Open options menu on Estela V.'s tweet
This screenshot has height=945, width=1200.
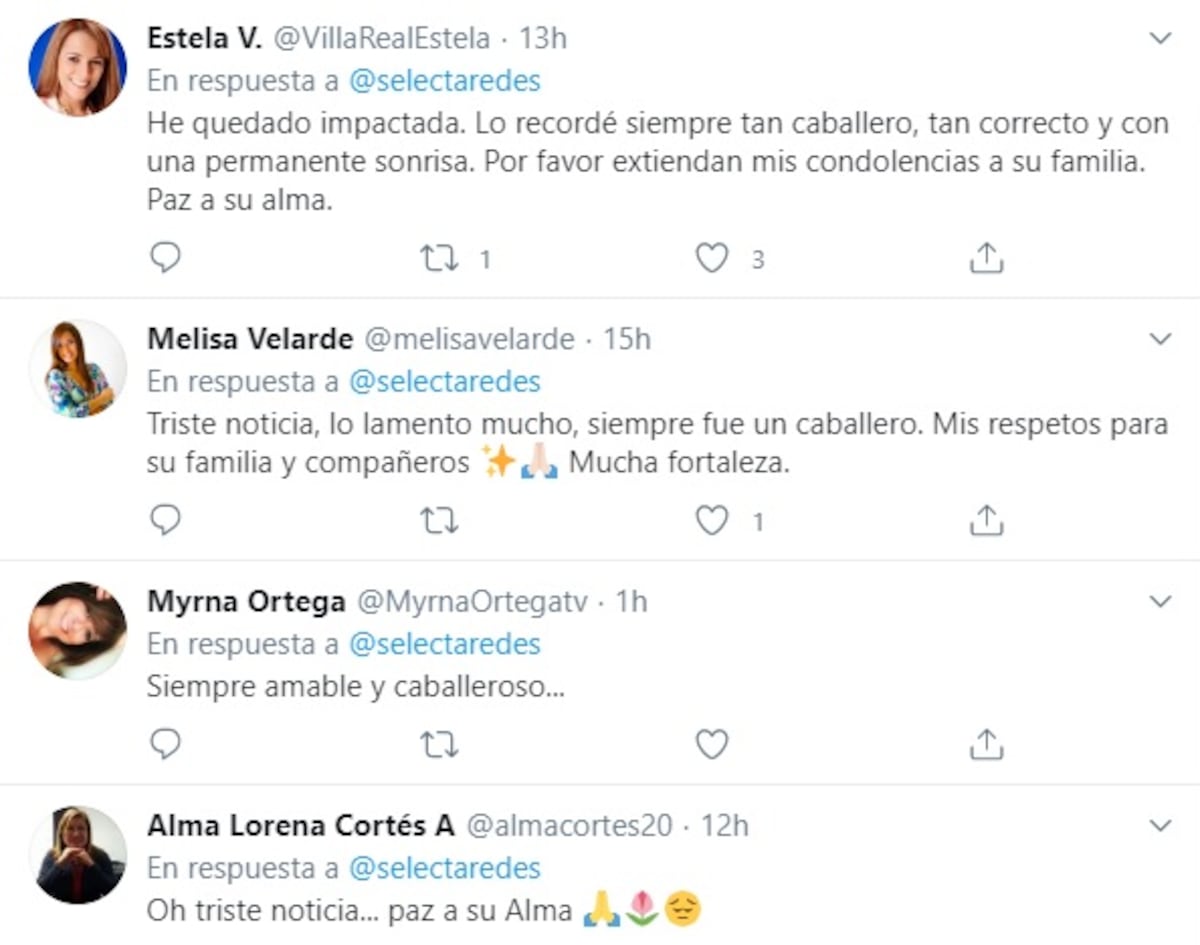[1160, 40]
